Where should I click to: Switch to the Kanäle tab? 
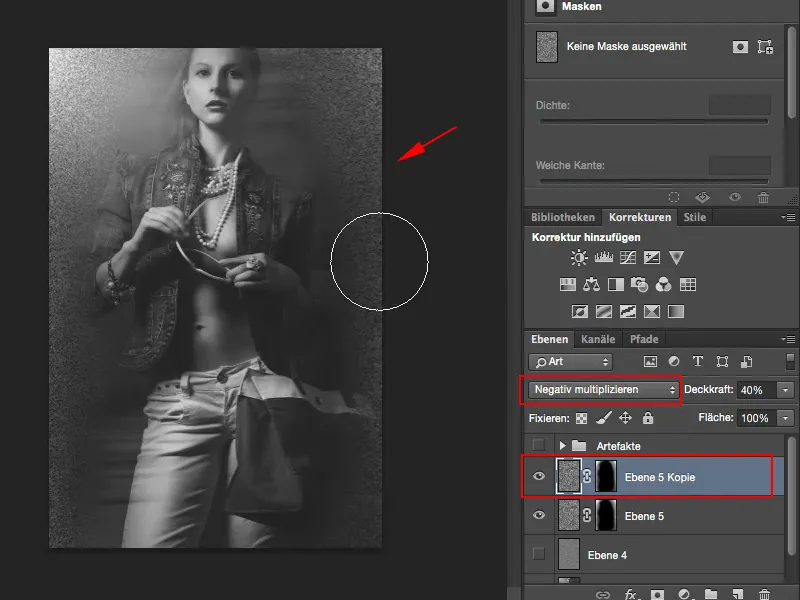(x=598, y=338)
